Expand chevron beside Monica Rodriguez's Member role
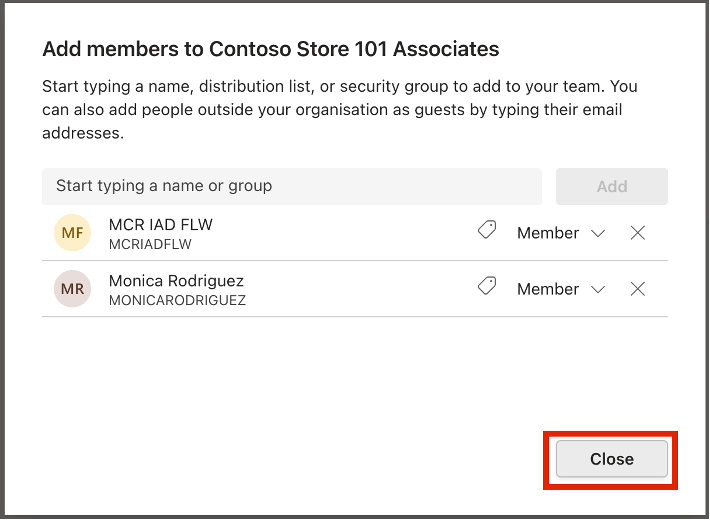Viewport: 710px width, 520px height. click(x=598, y=289)
